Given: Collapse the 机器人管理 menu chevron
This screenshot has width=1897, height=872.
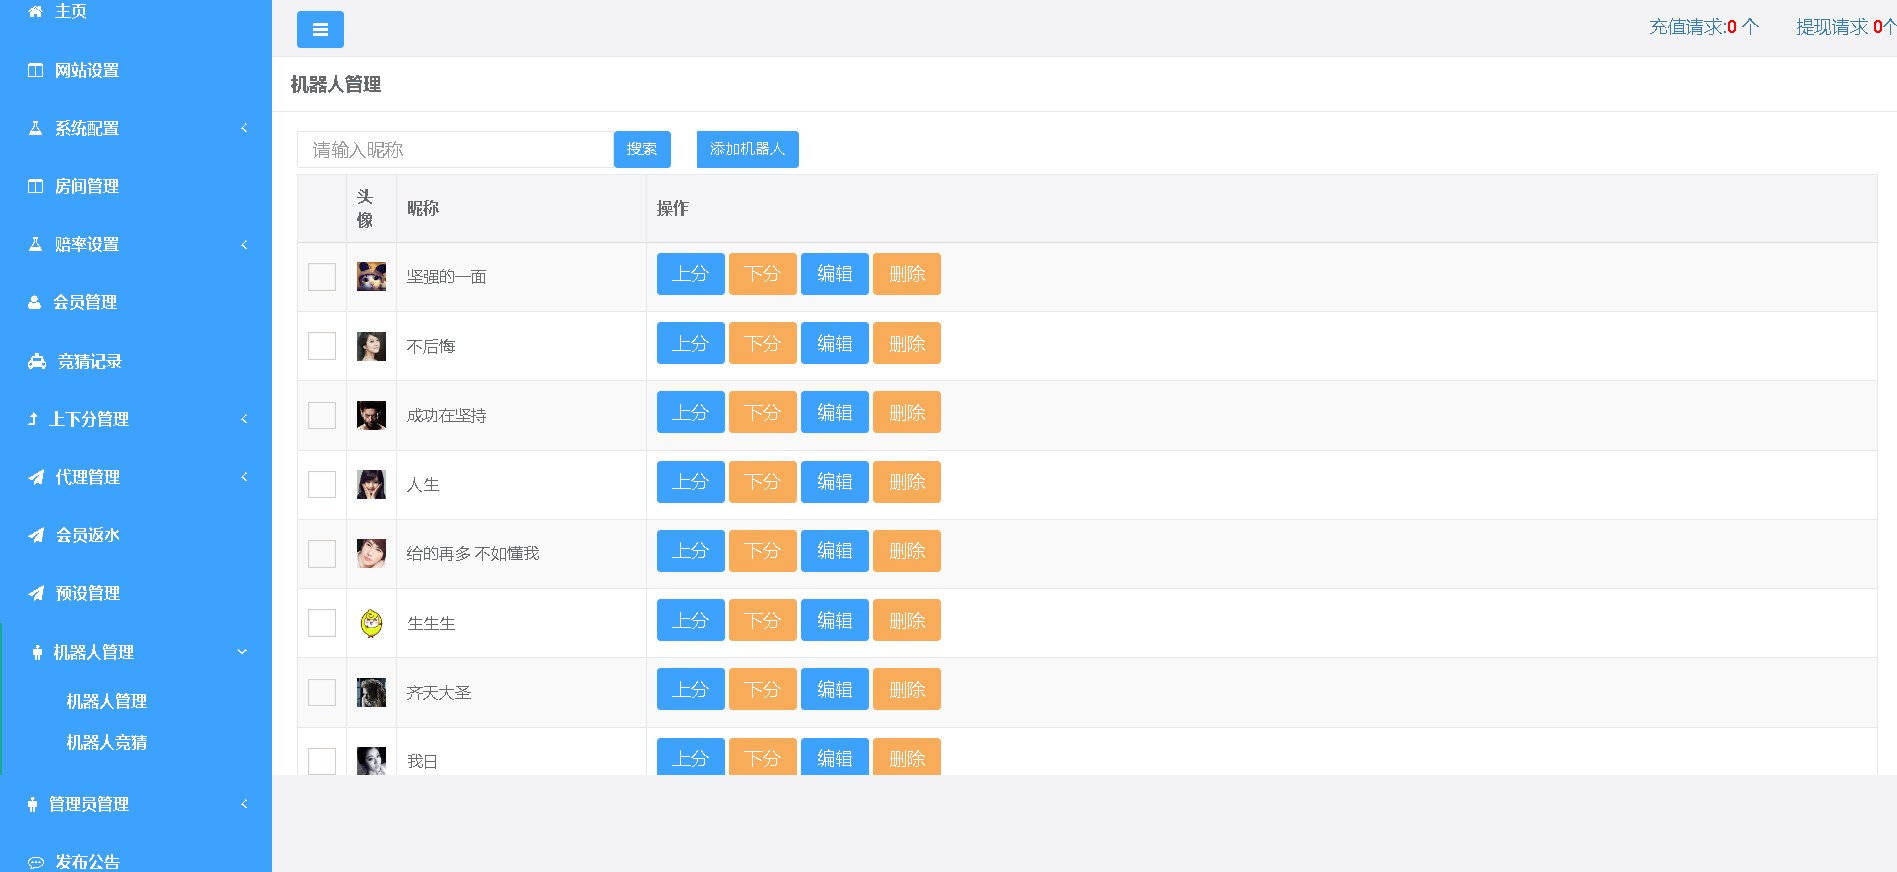Looking at the screenshot, I should point(242,652).
